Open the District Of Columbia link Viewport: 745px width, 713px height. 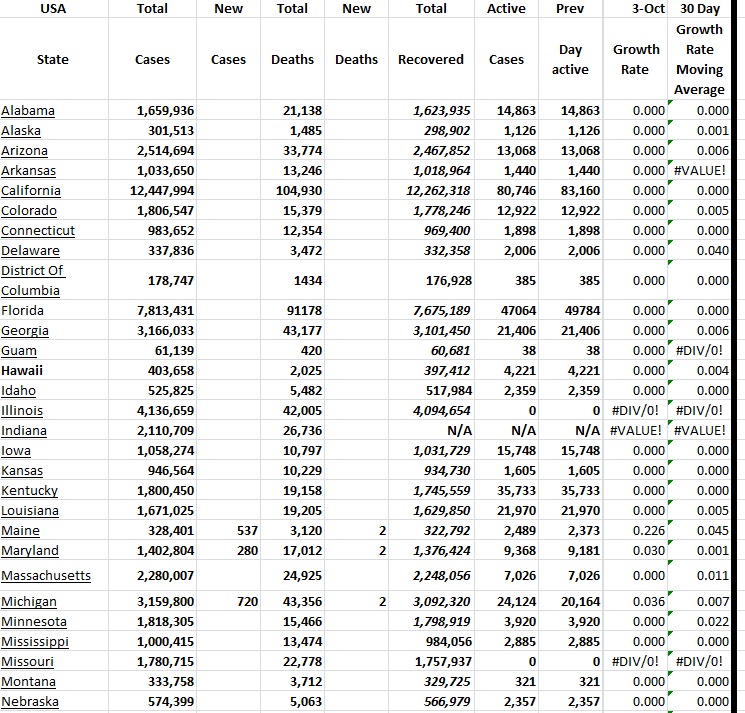(32, 280)
